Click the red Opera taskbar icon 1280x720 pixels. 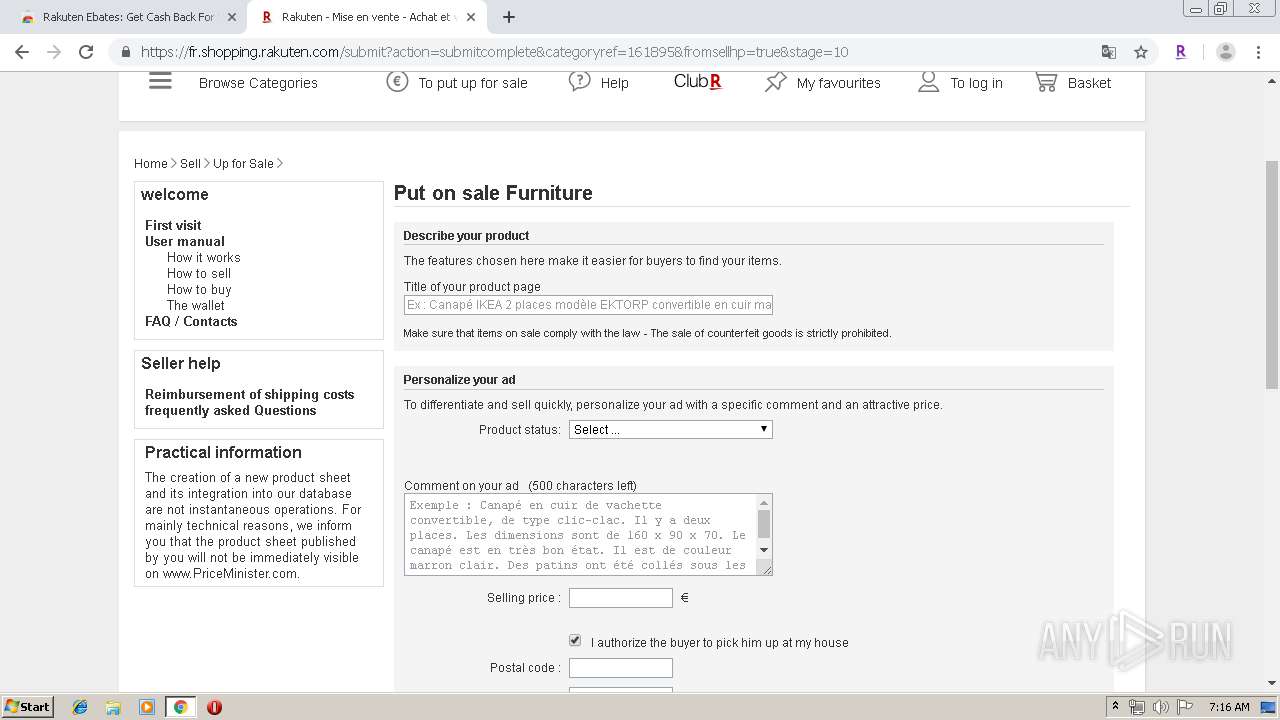click(x=214, y=707)
